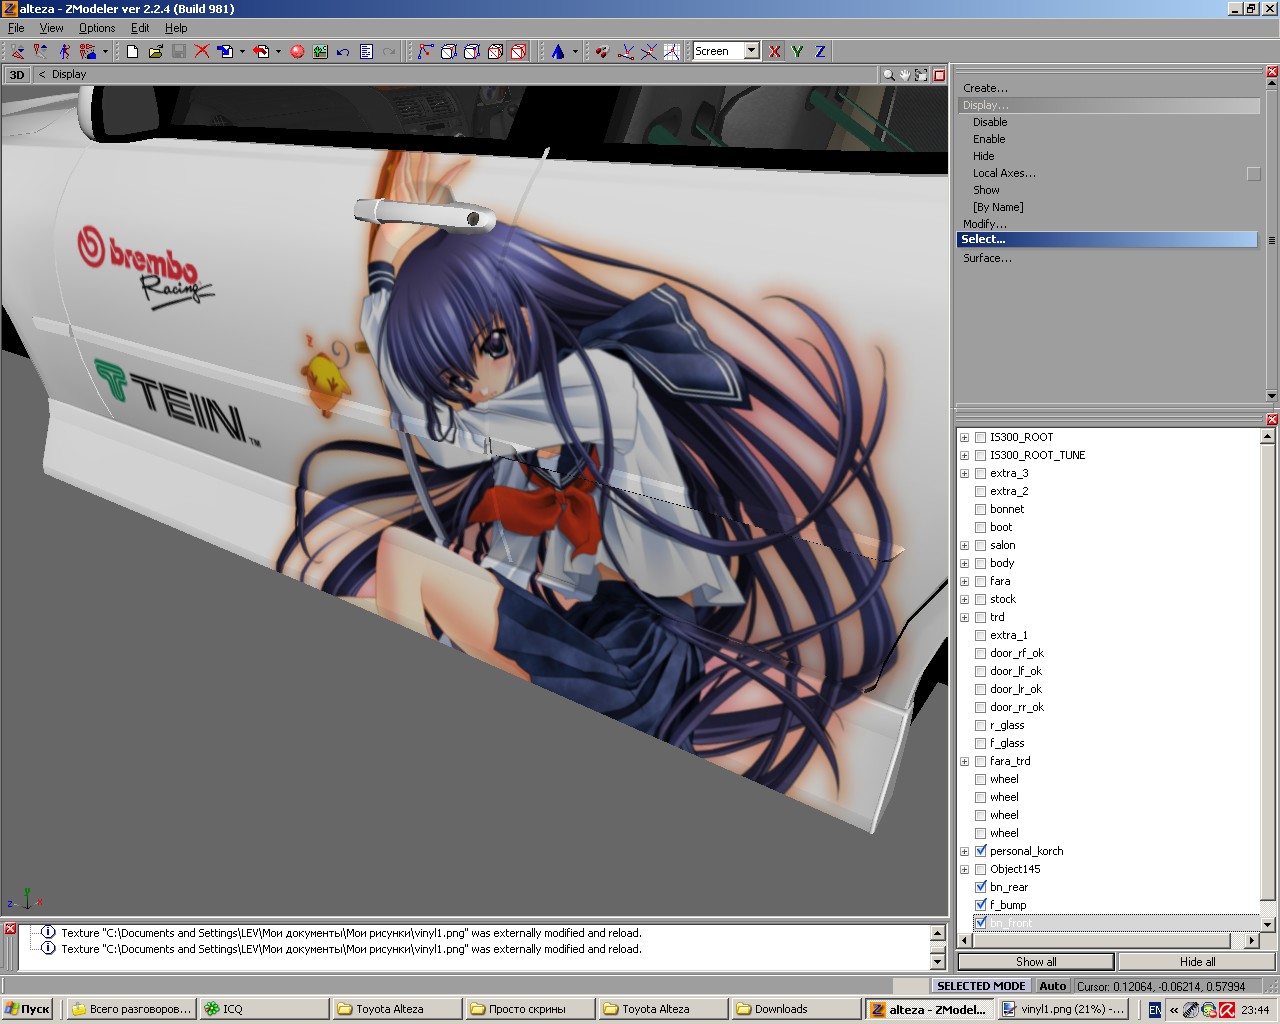Select the Vertices level icon
This screenshot has width=1280, height=1024.
tap(426, 51)
